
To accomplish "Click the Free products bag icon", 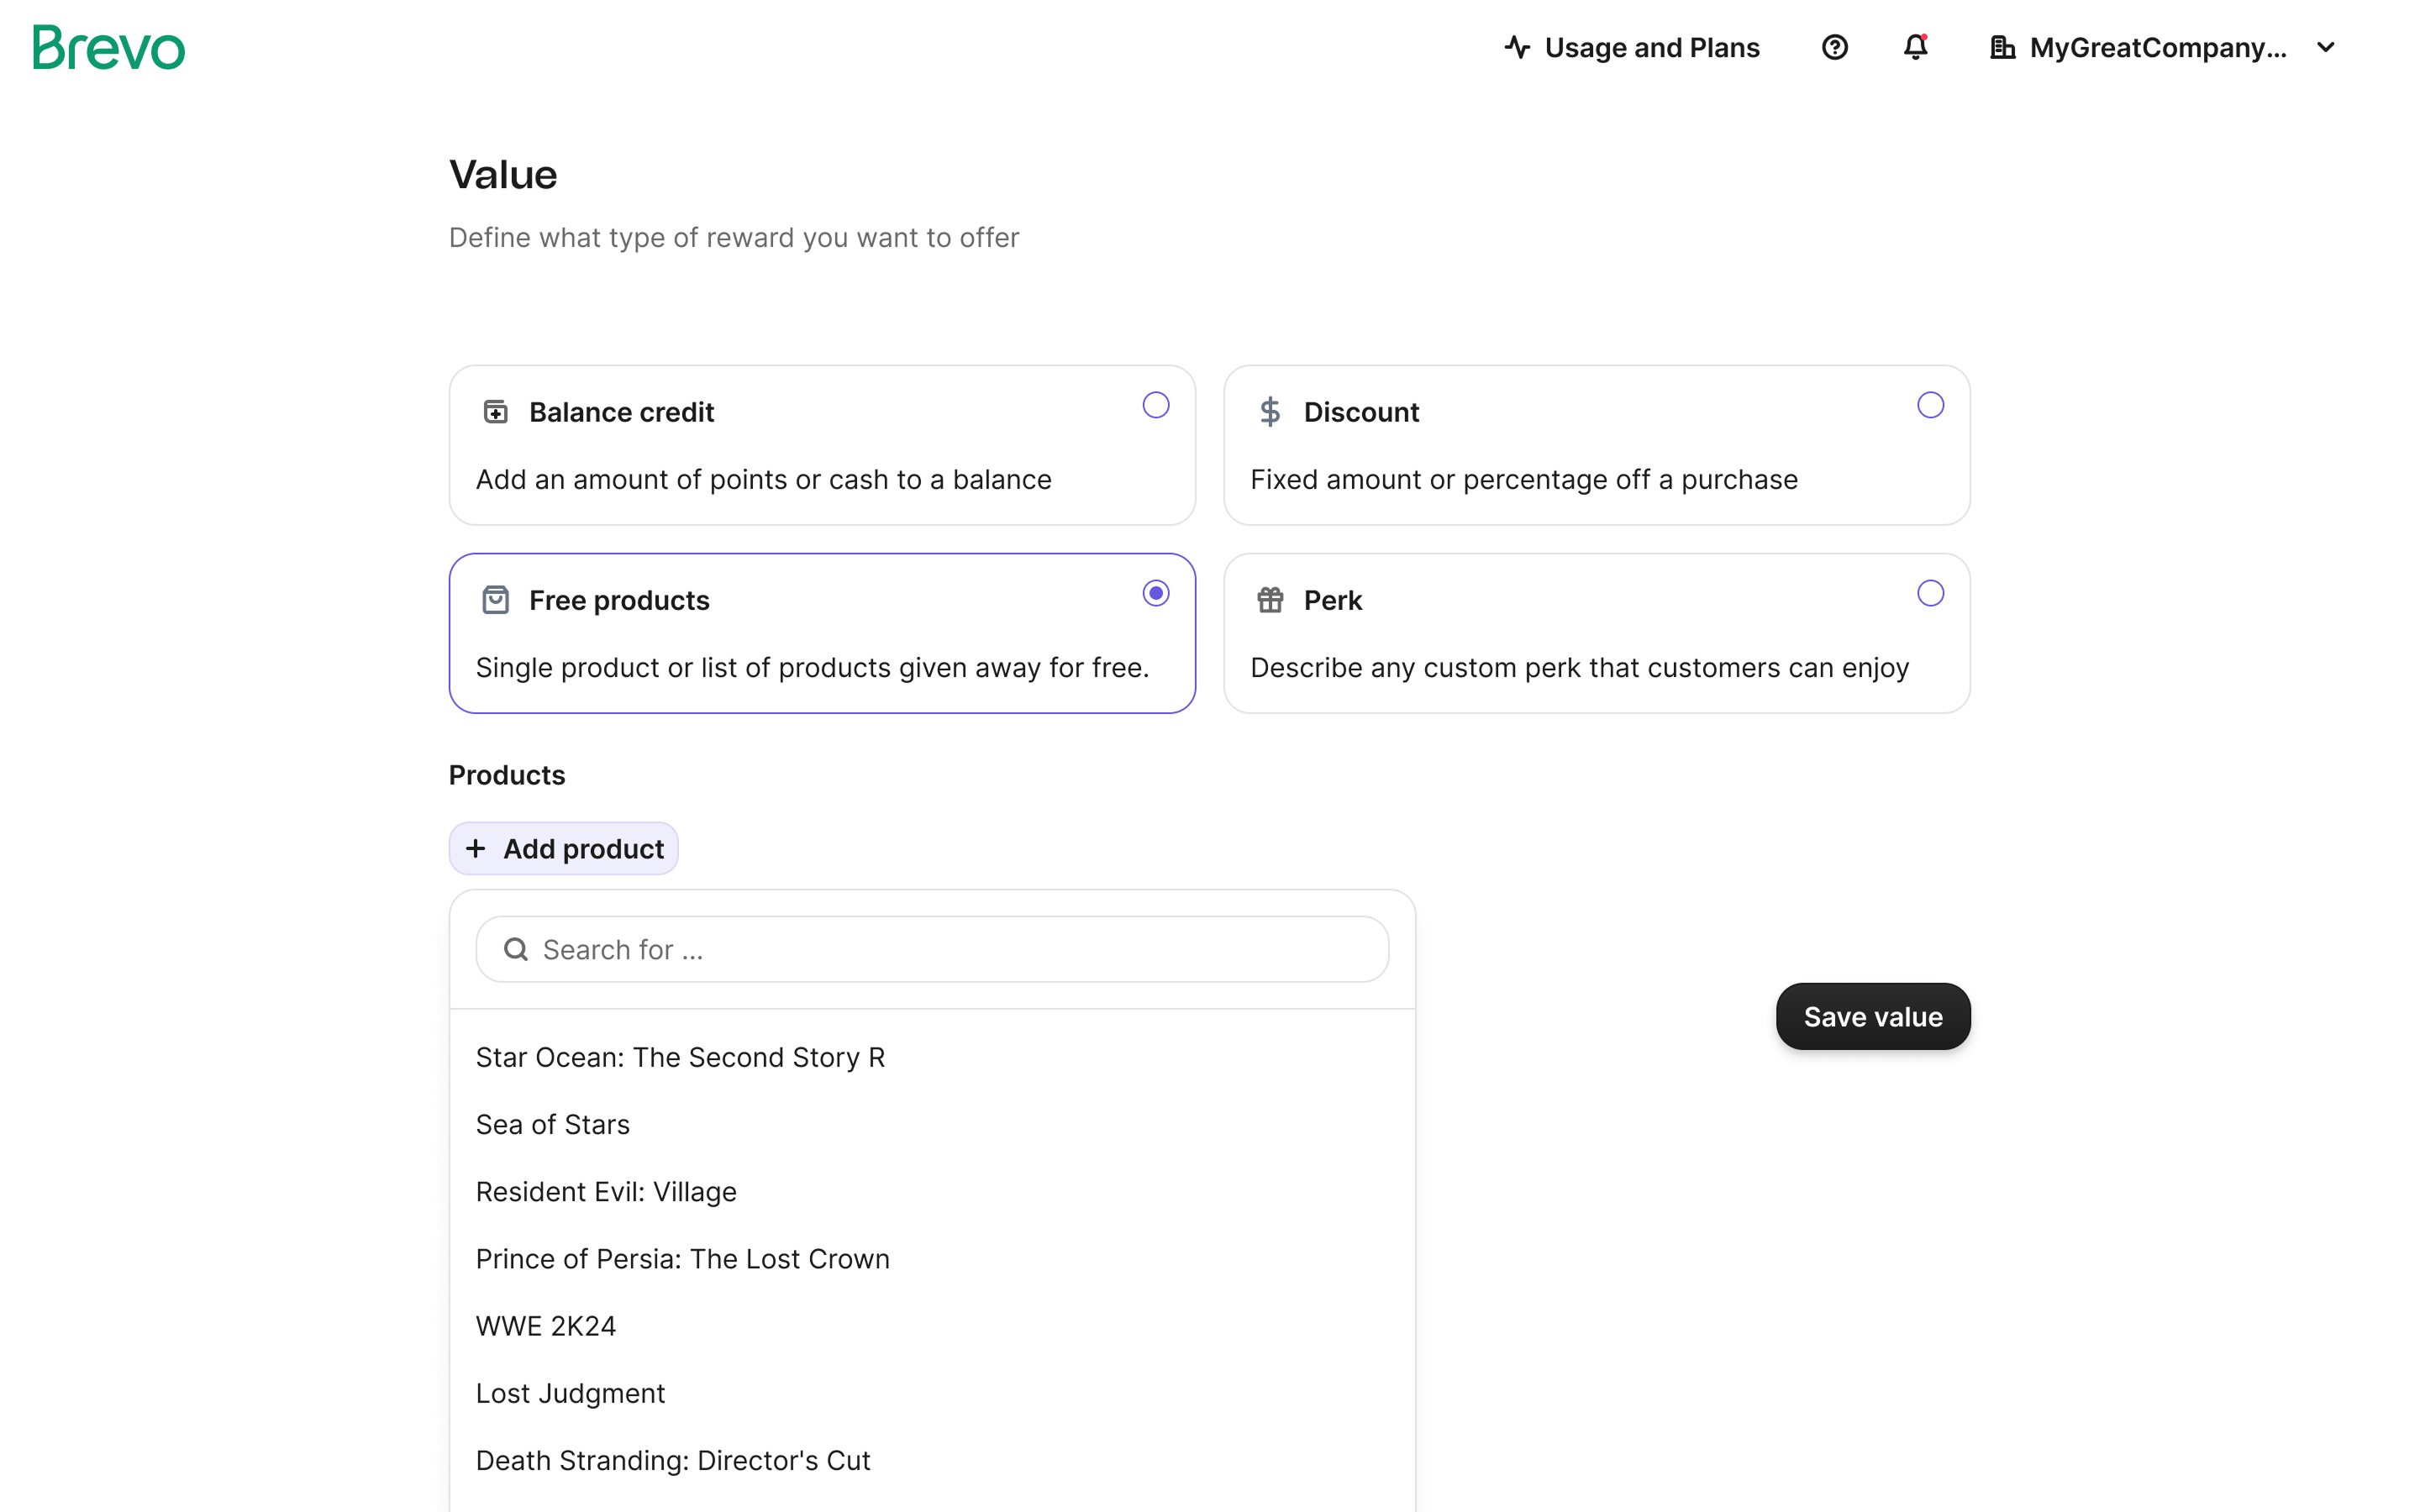I will tap(496, 600).
